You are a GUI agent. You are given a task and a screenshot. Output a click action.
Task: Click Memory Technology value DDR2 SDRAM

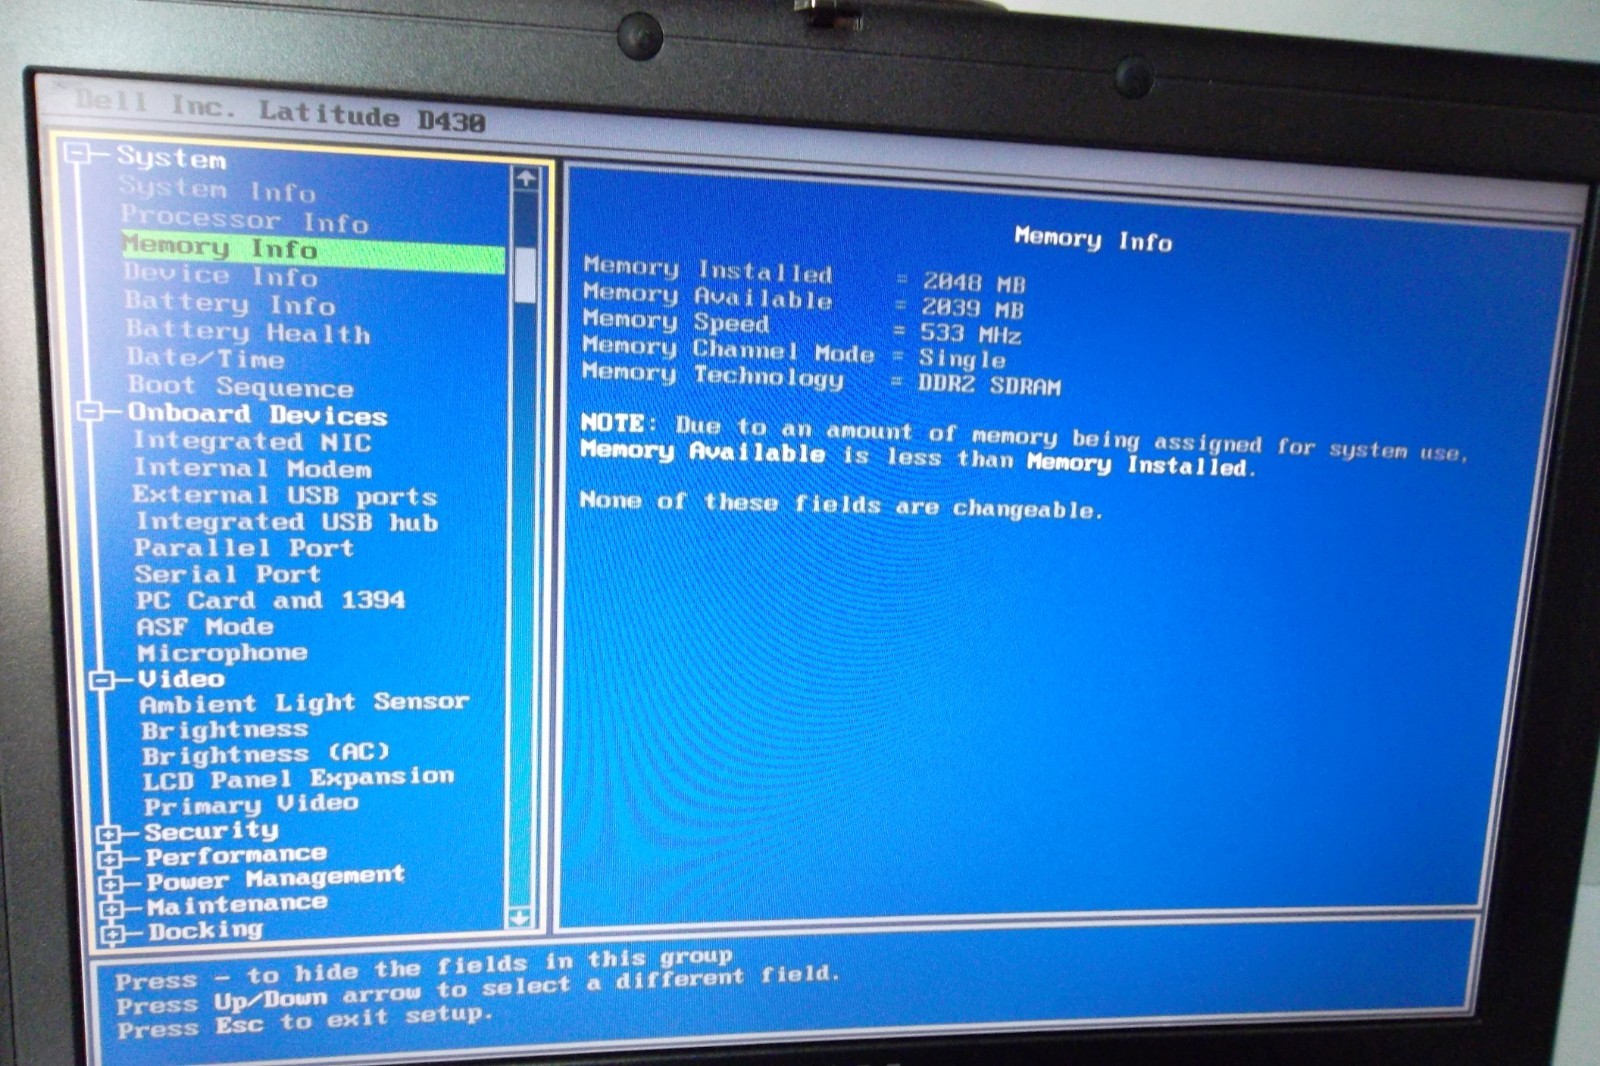(x=989, y=385)
